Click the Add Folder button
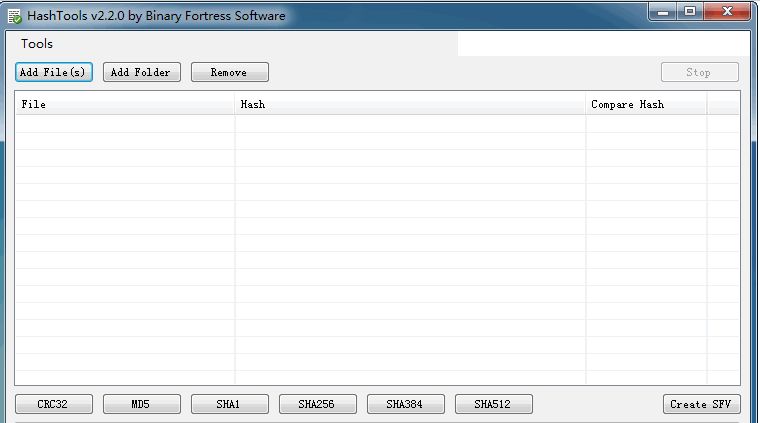This screenshot has height=423, width=760. [x=142, y=72]
